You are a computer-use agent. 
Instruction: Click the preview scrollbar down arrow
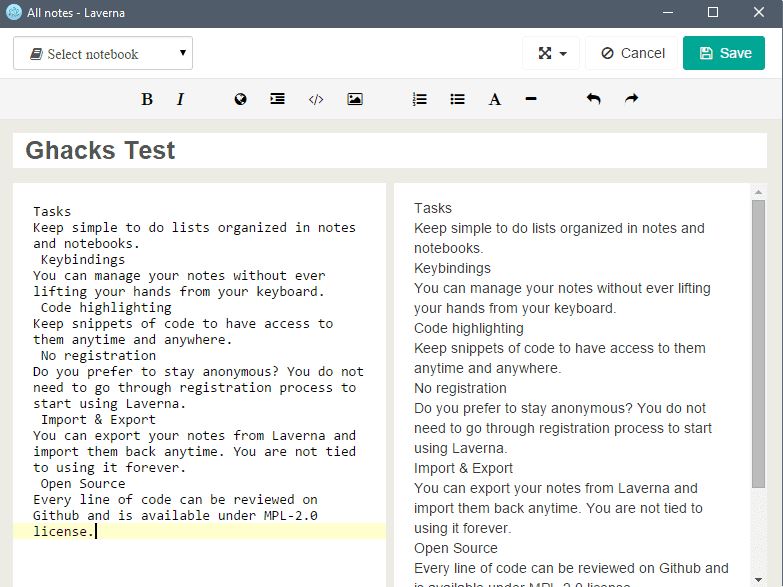coord(758,580)
